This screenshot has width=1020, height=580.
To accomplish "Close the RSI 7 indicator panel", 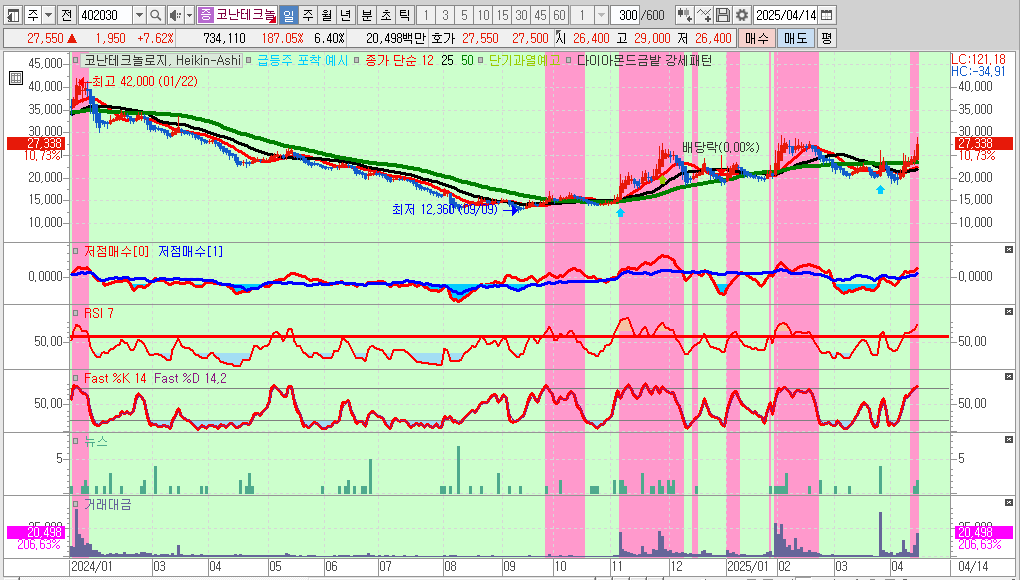I will pyautogui.click(x=1009, y=311).
